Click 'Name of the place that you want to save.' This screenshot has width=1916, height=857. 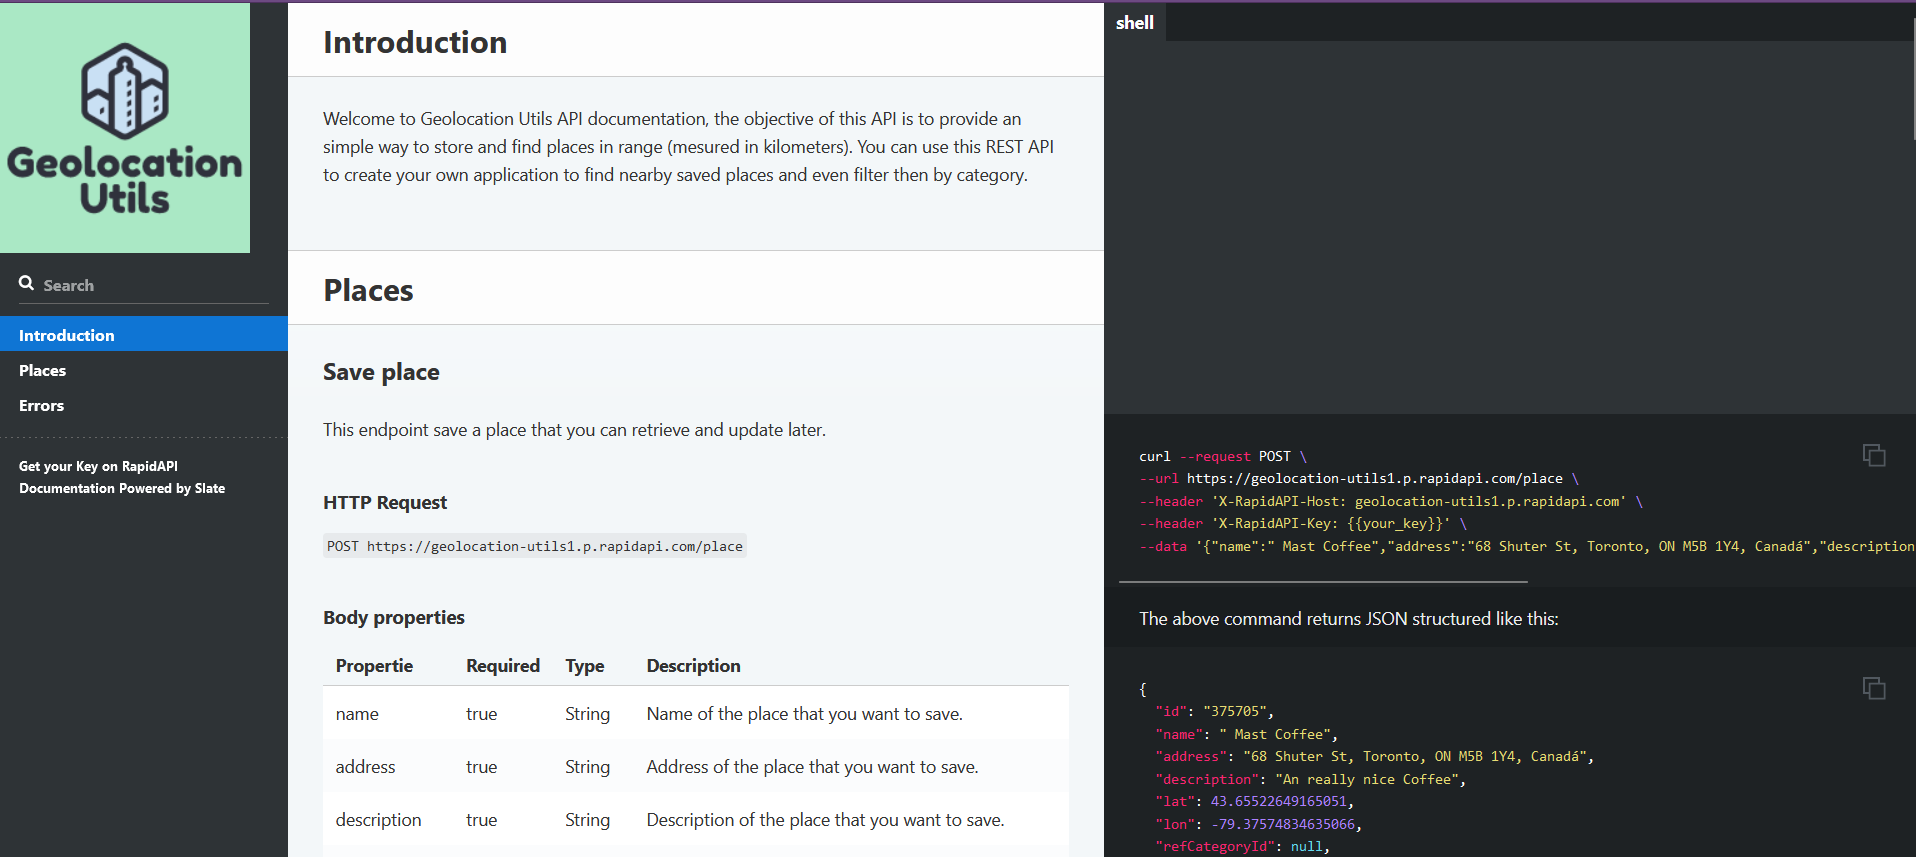point(805,714)
